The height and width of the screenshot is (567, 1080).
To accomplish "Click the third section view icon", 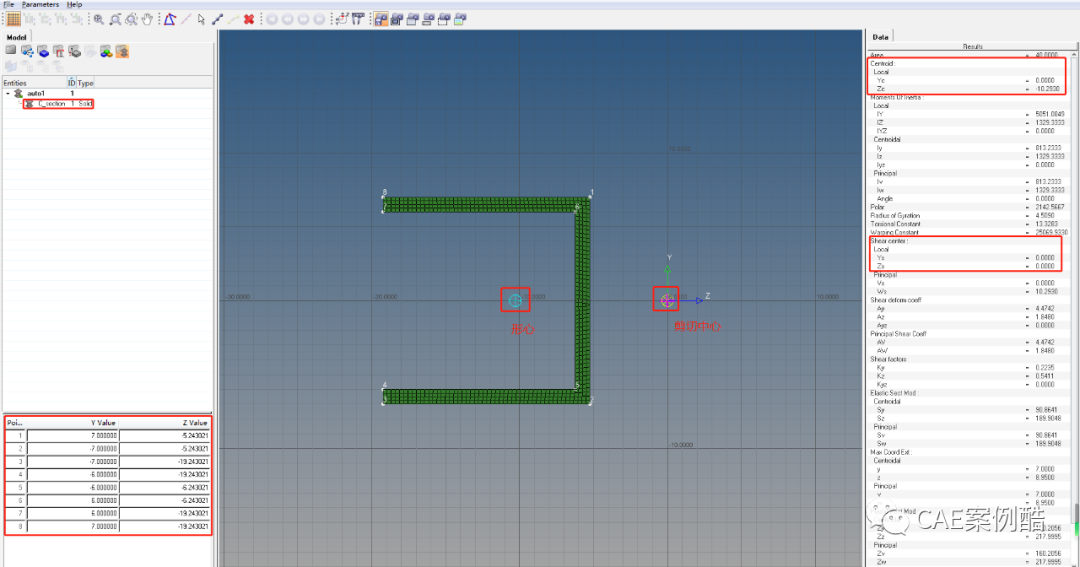I will coord(413,19).
